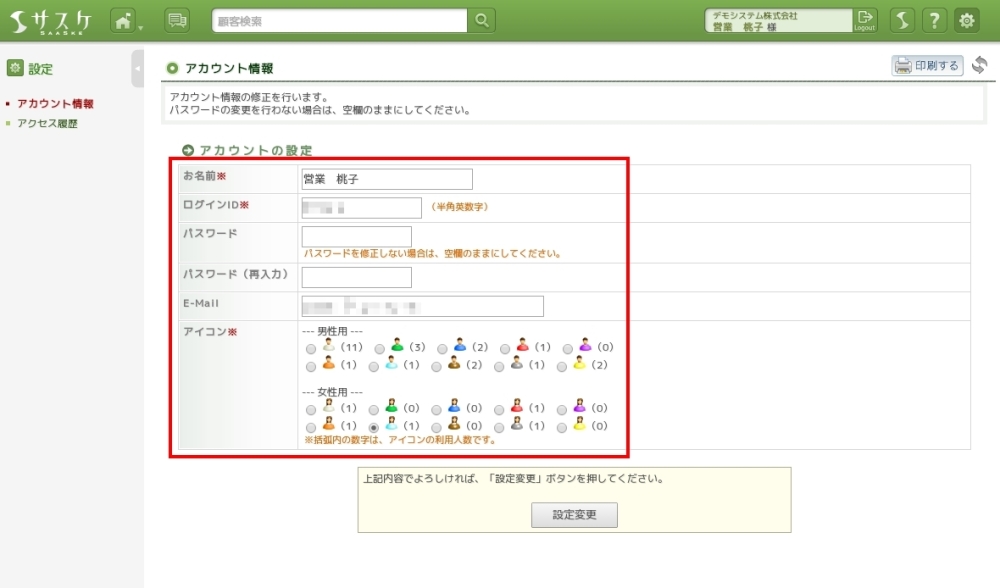1000x588 pixels.
Task: Click the 印刷する print button
Action: (x=927, y=66)
